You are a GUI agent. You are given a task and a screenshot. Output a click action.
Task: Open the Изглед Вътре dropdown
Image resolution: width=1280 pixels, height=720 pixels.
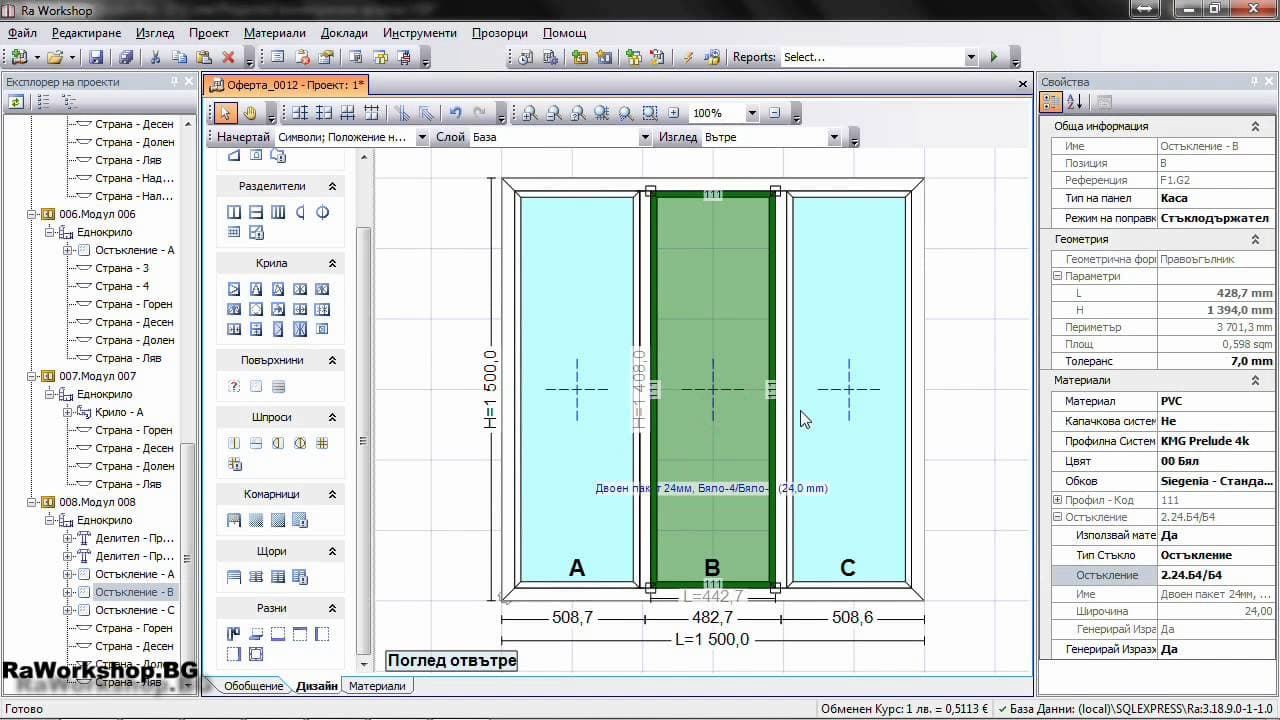(x=834, y=137)
